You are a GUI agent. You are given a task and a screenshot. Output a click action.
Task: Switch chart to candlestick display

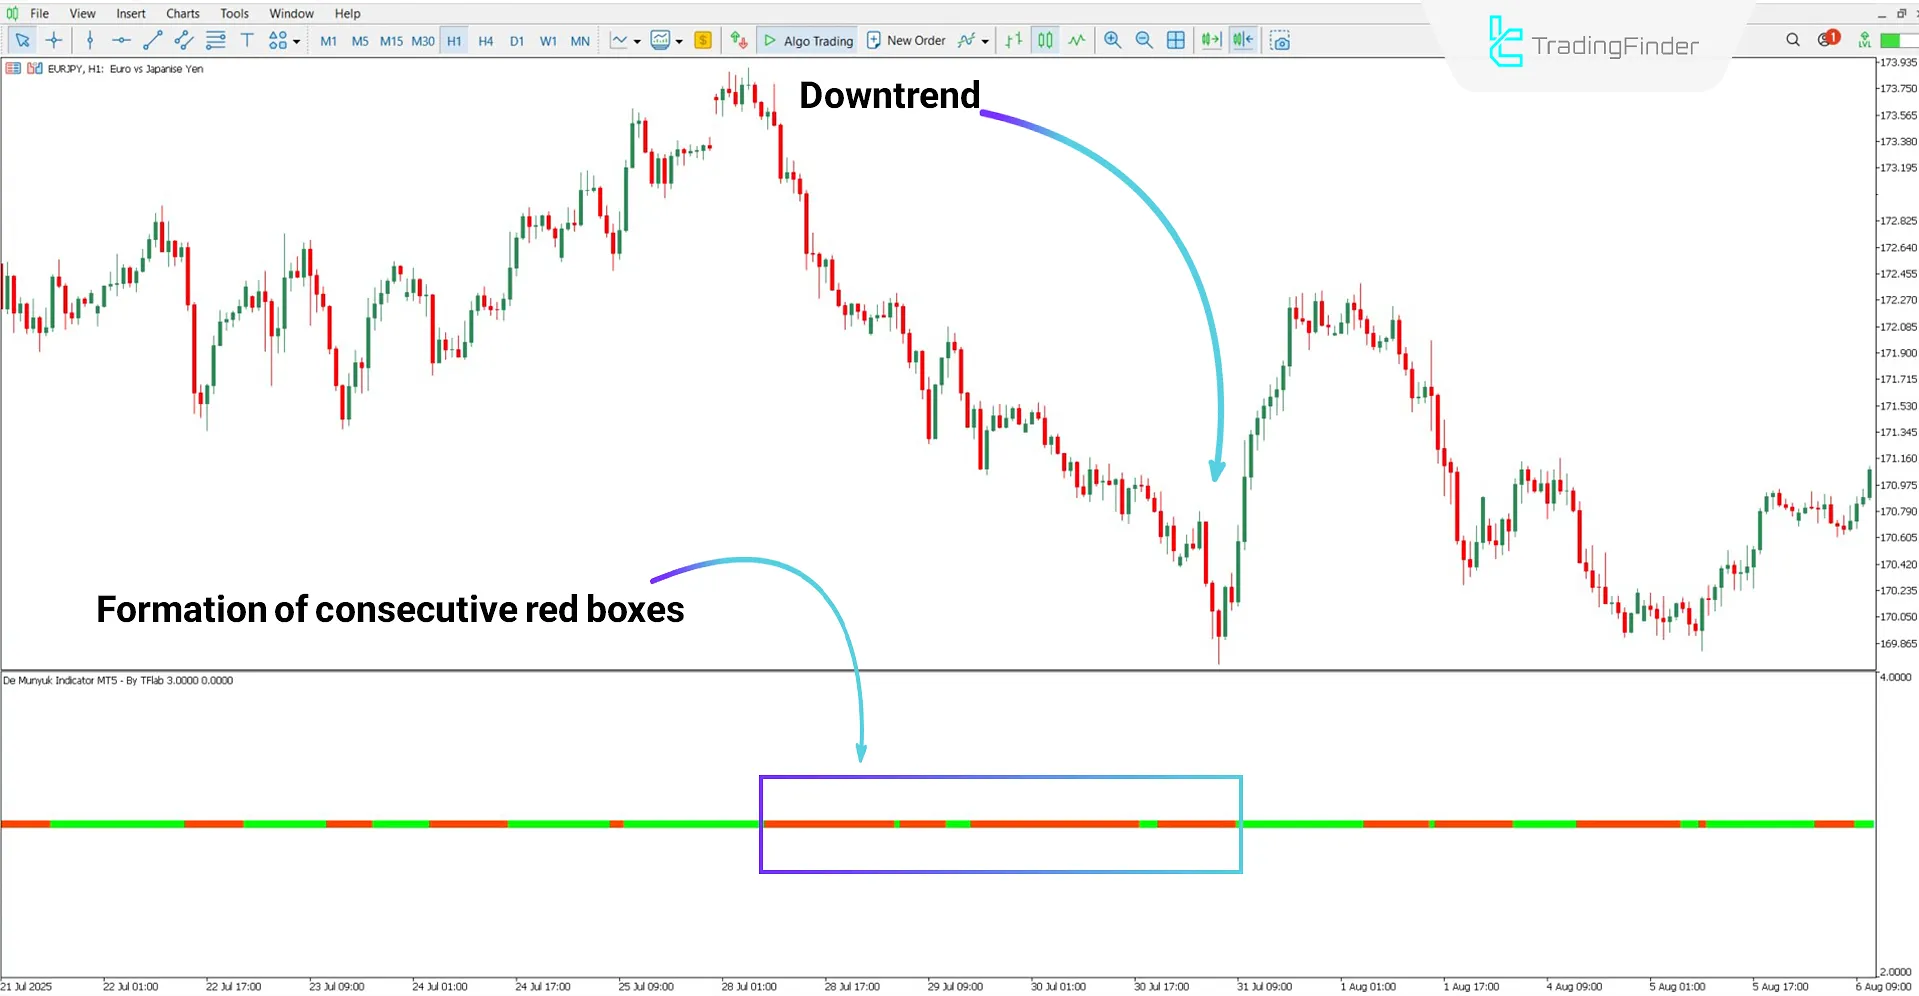click(x=1045, y=40)
